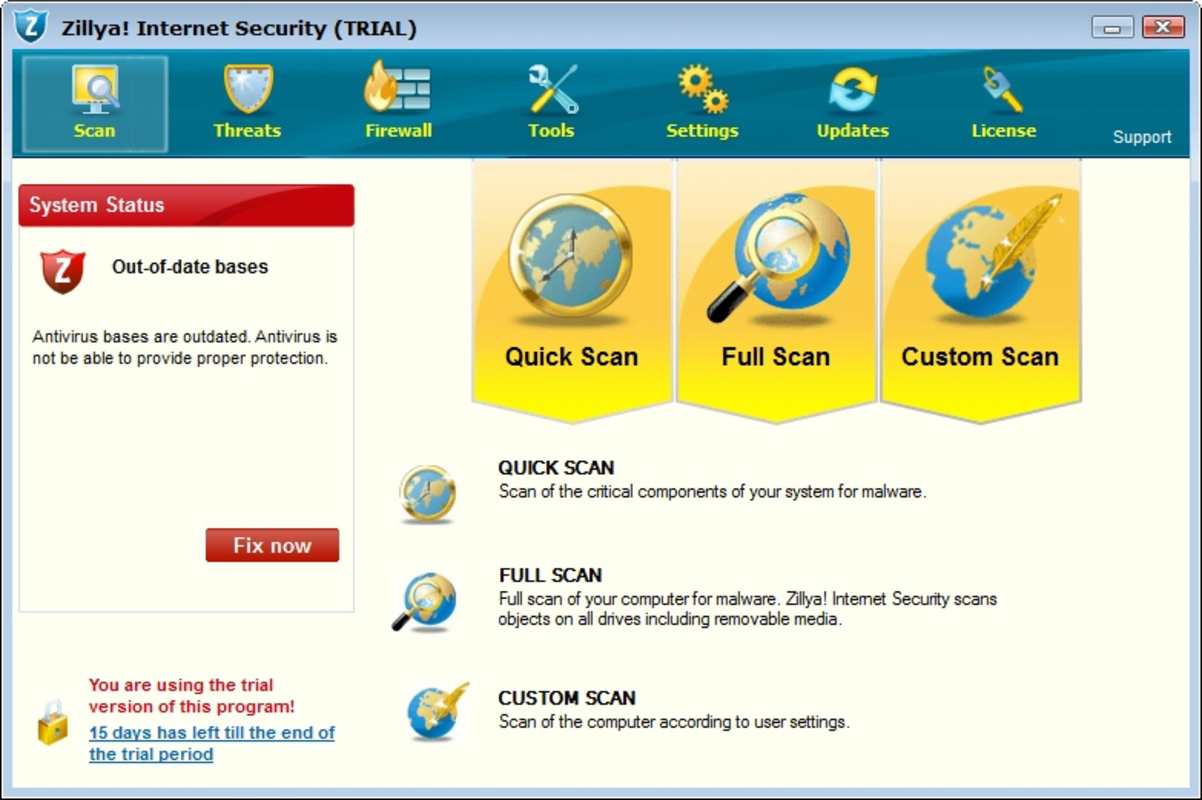Click the red Zillya shield status icon

click(x=62, y=271)
